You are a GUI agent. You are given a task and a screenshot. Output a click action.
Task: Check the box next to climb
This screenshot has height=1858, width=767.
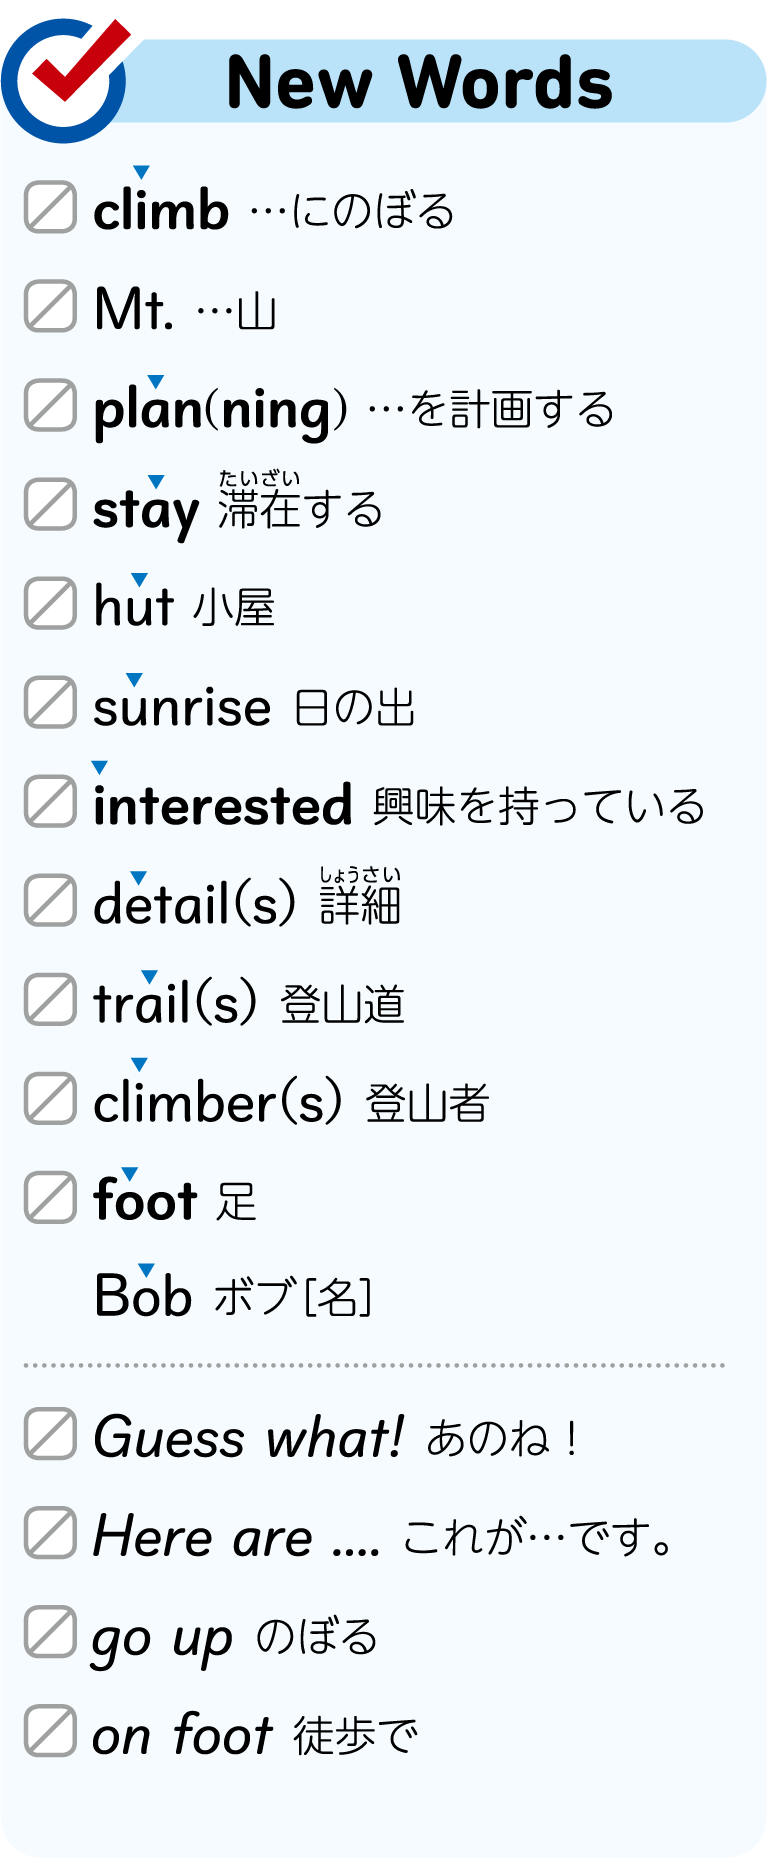click(50, 208)
